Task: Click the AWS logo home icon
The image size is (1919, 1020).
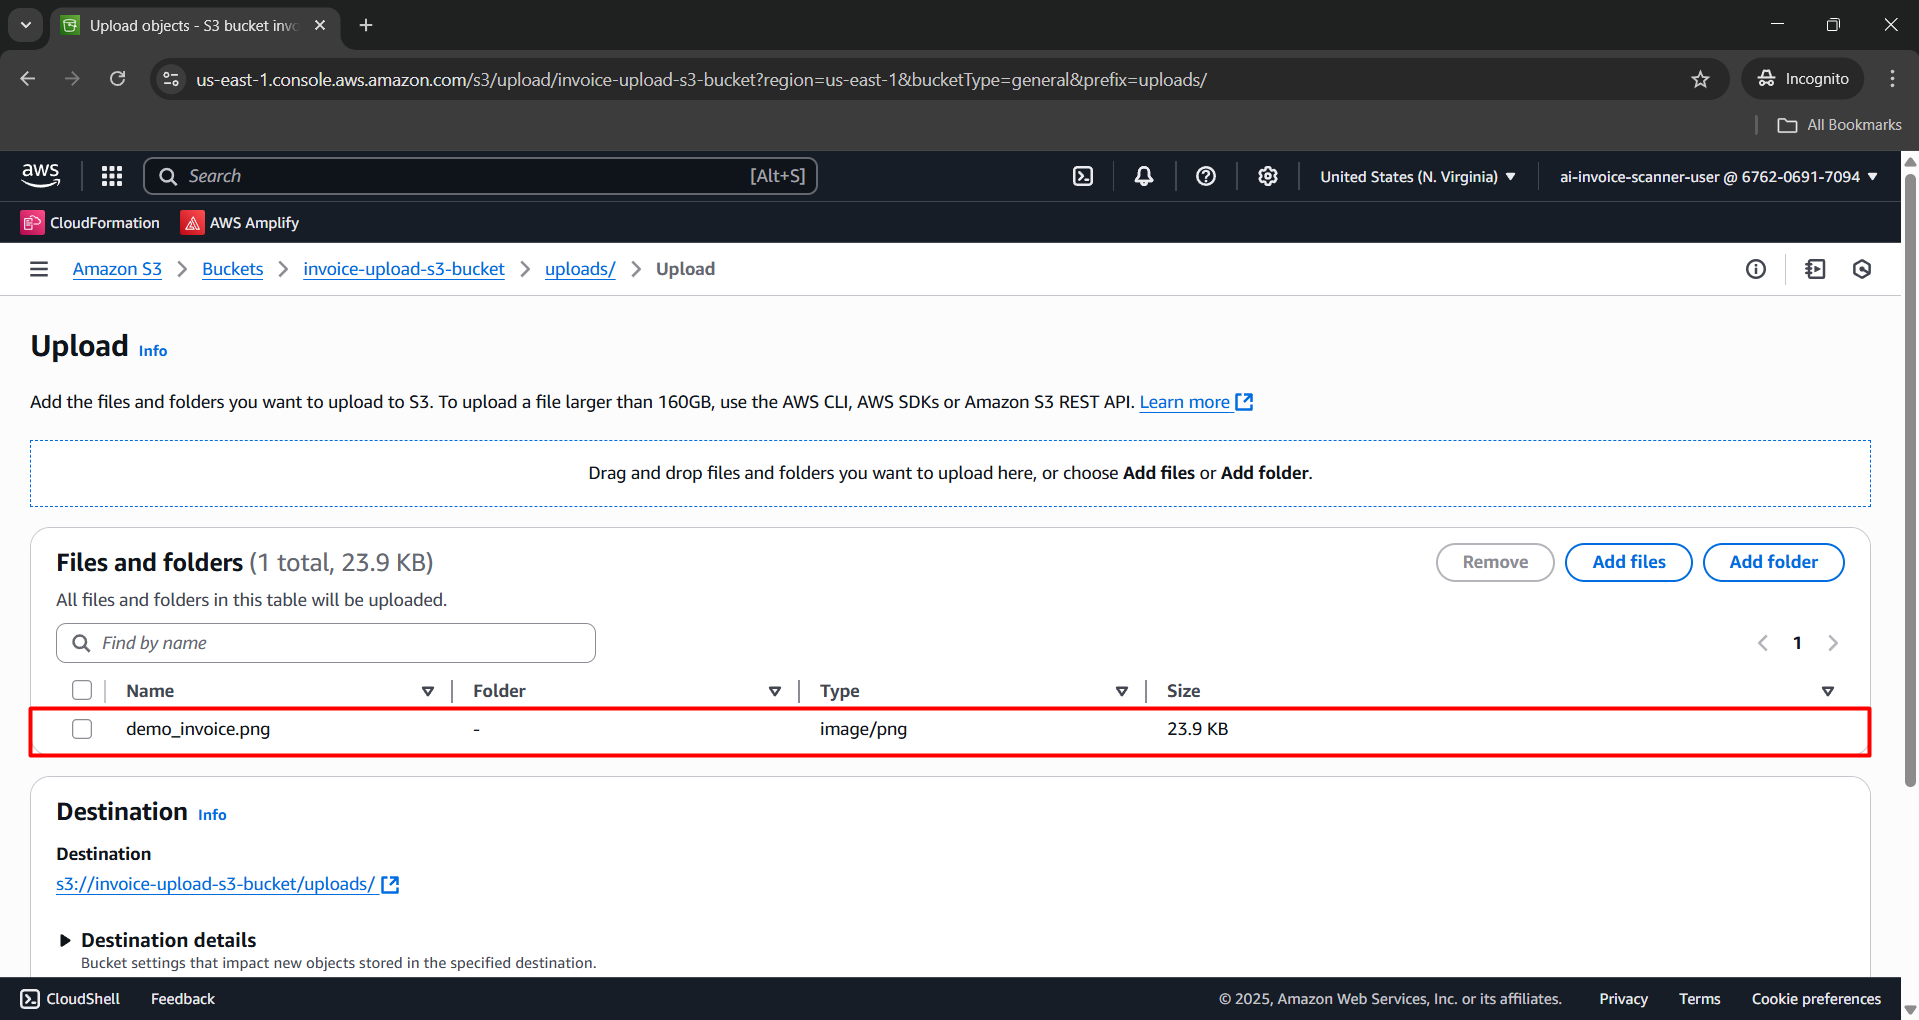Action: pos(41,175)
